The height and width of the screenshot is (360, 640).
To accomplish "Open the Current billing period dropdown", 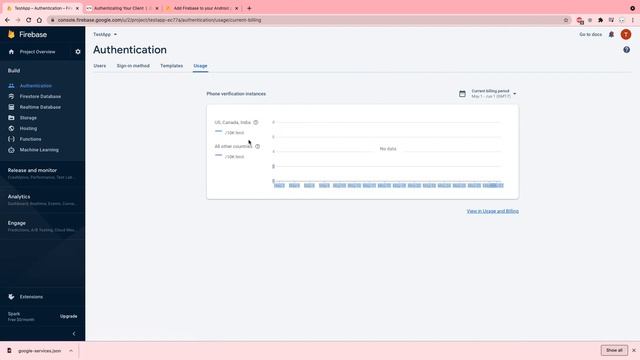I will click(493, 93).
